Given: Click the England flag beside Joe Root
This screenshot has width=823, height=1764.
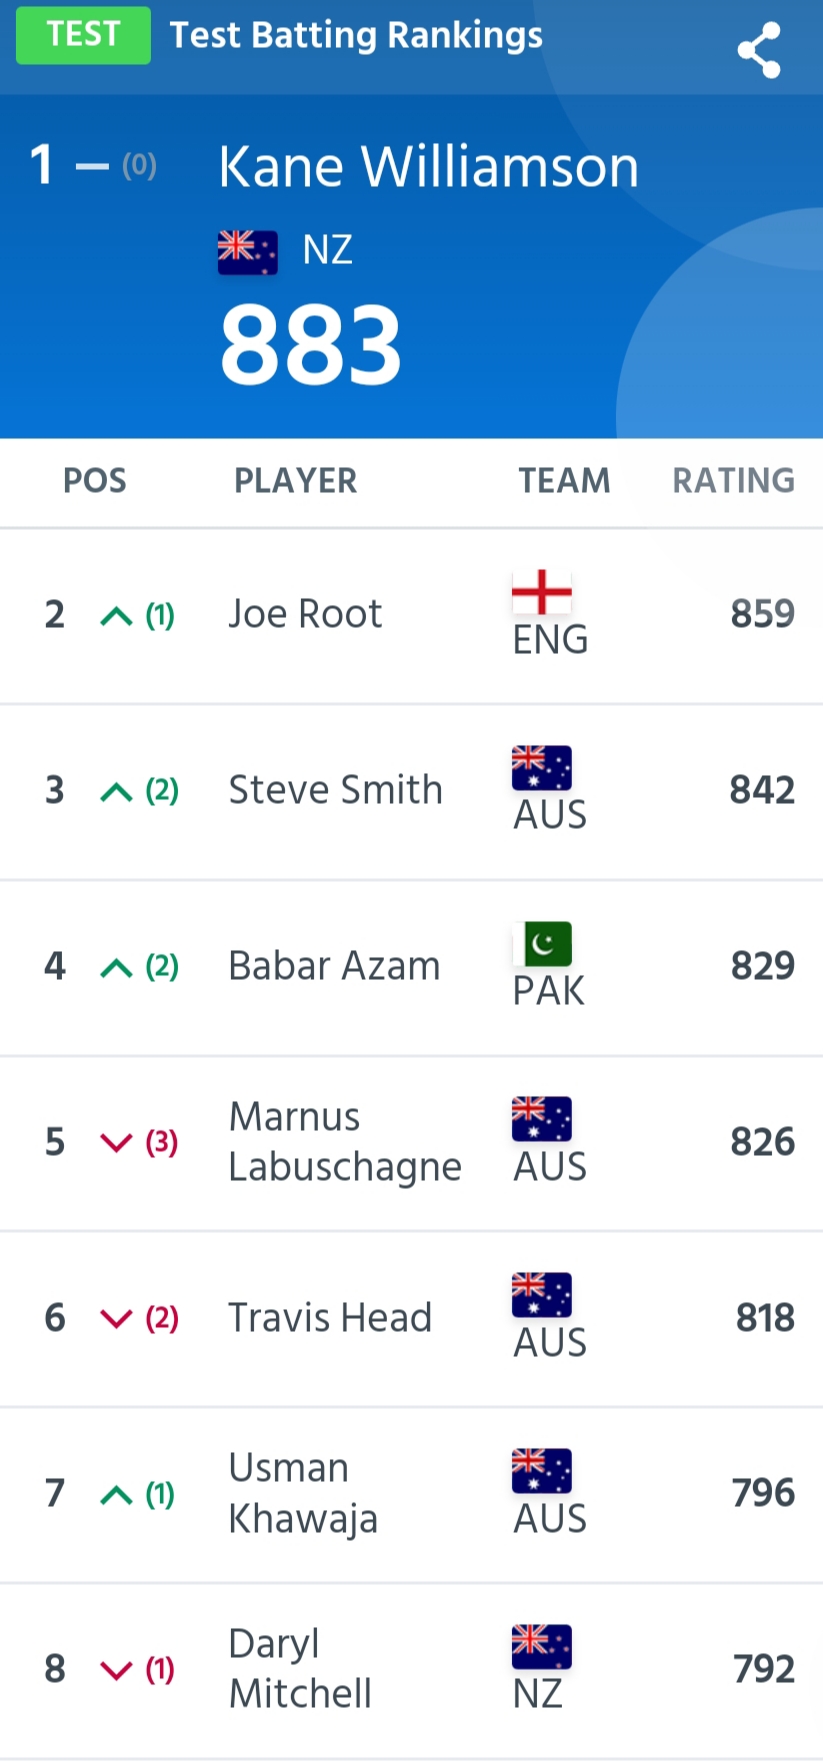Looking at the screenshot, I should (541, 592).
